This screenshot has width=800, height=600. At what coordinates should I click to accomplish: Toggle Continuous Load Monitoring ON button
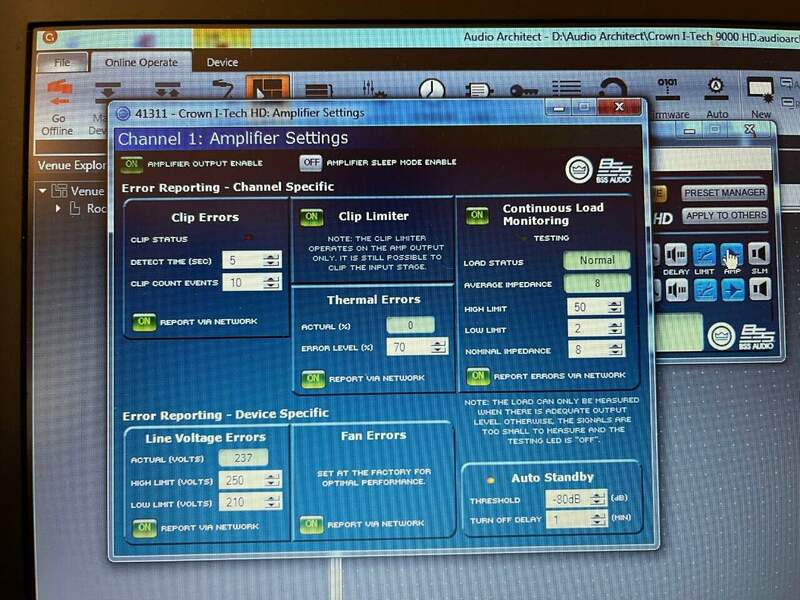pos(478,215)
